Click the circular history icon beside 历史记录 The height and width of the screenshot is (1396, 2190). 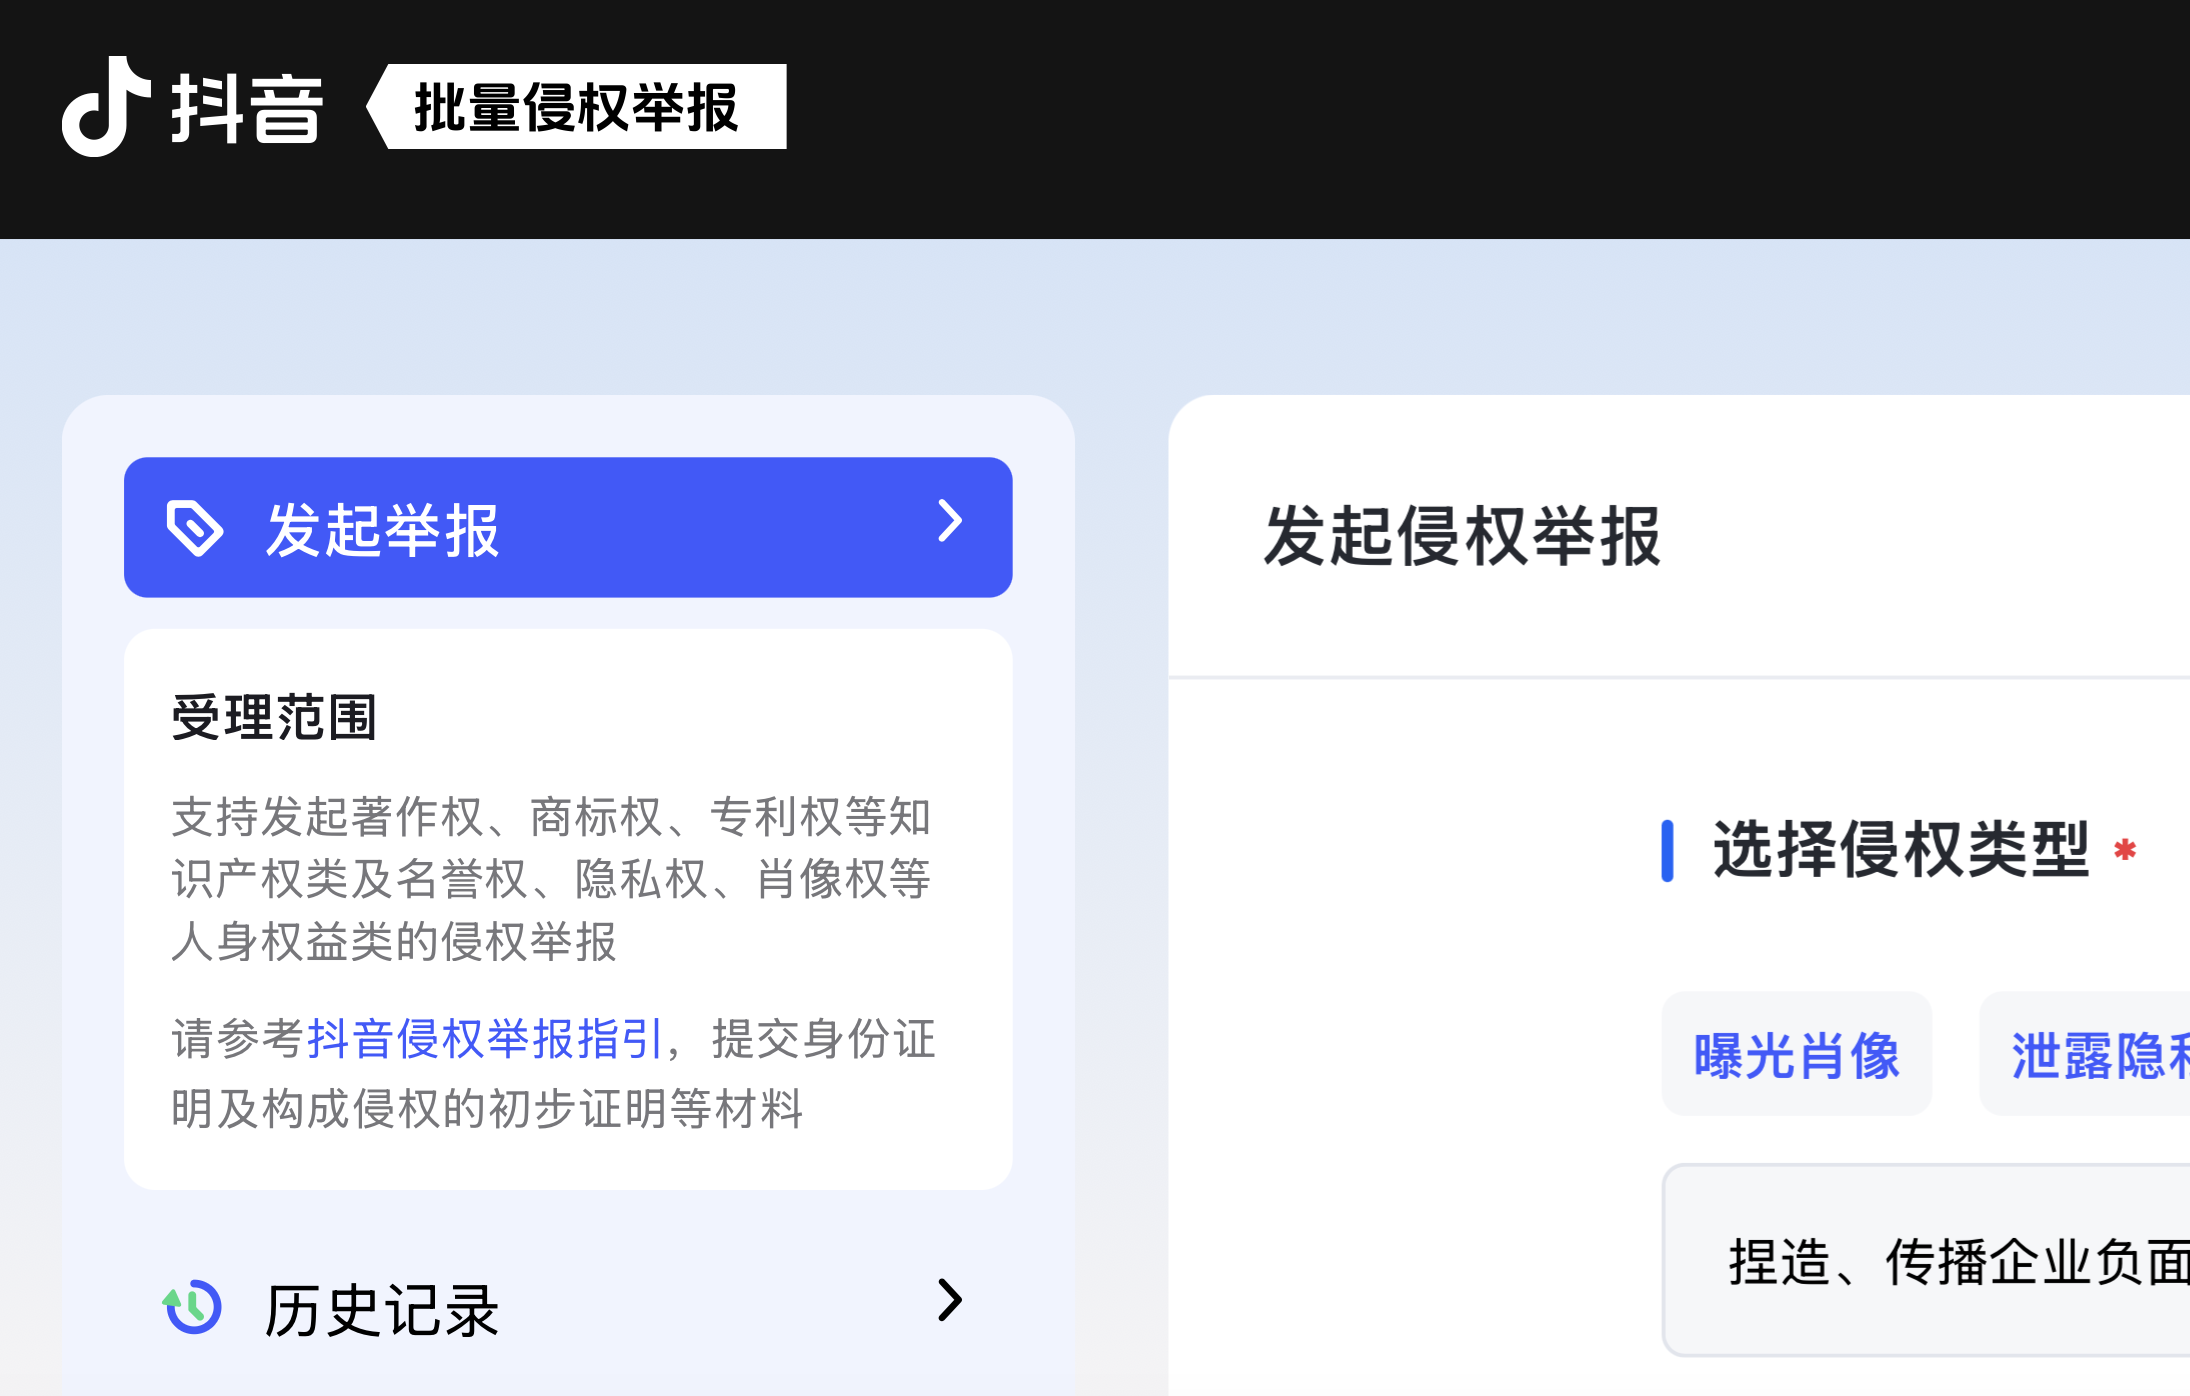coord(192,1306)
